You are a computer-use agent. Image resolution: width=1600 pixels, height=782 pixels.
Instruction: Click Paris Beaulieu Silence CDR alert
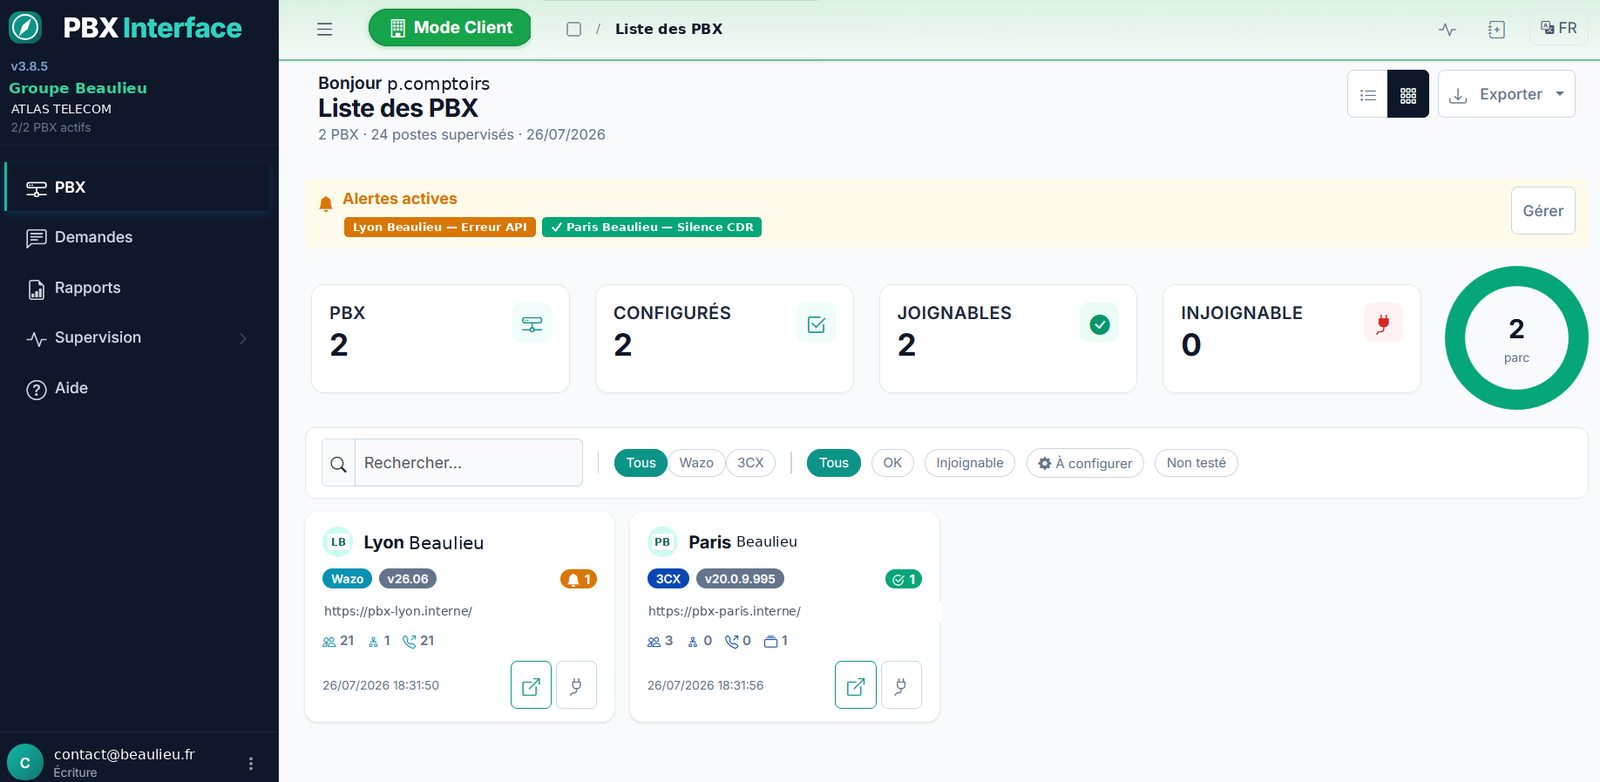point(652,227)
